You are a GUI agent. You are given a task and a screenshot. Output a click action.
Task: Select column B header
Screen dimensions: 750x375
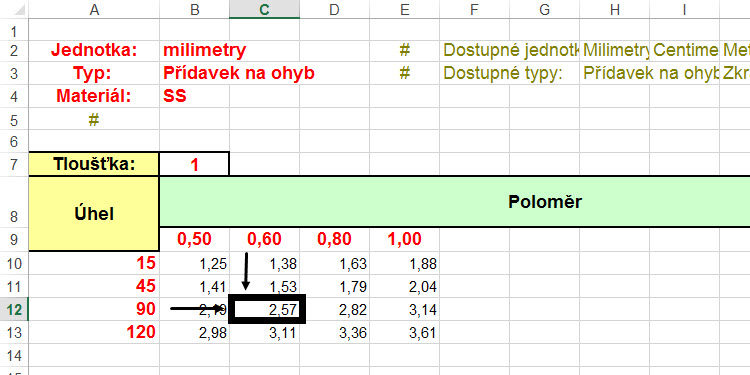coord(194,10)
